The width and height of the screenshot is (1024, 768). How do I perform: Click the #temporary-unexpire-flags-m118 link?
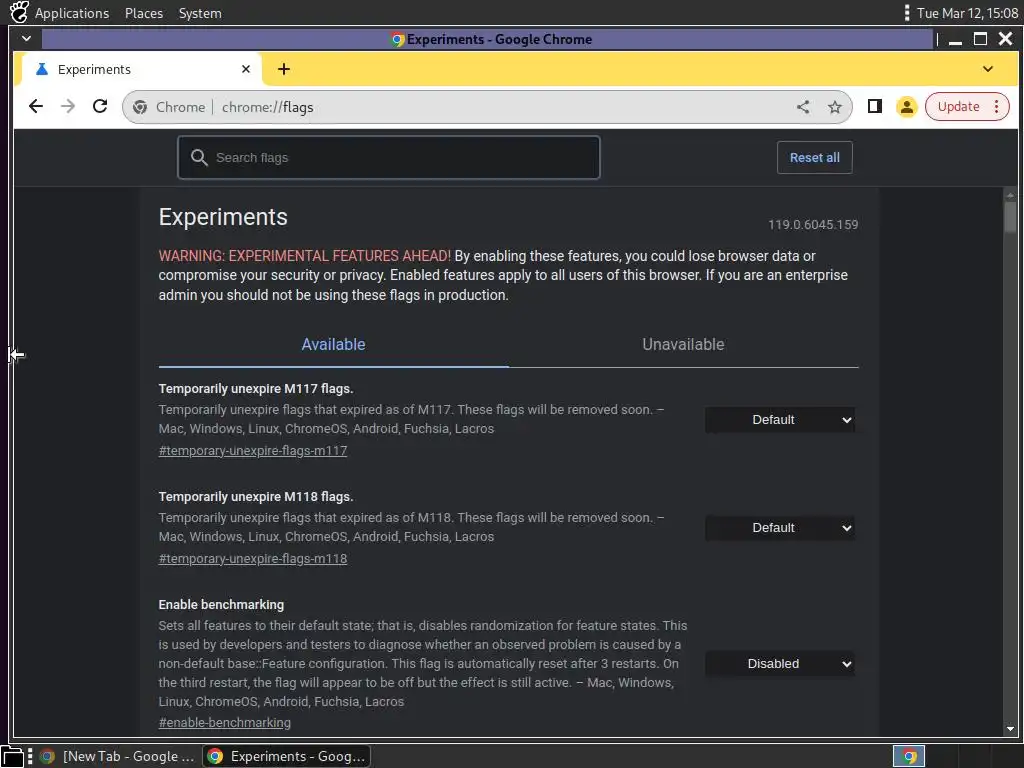click(x=253, y=558)
